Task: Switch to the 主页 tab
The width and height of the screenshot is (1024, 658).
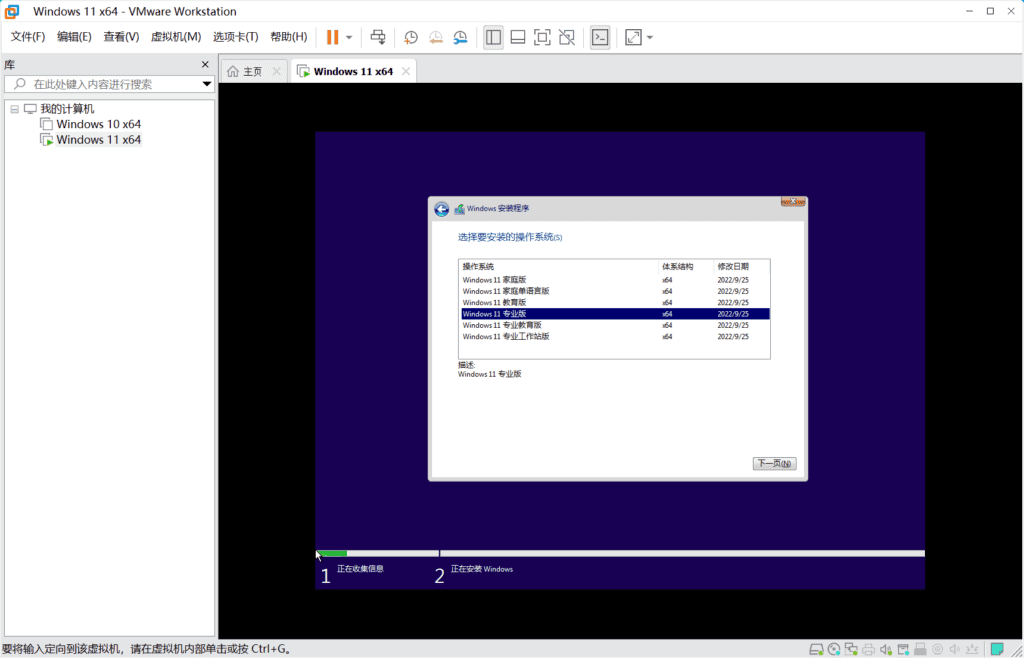Action: coord(245,71)
